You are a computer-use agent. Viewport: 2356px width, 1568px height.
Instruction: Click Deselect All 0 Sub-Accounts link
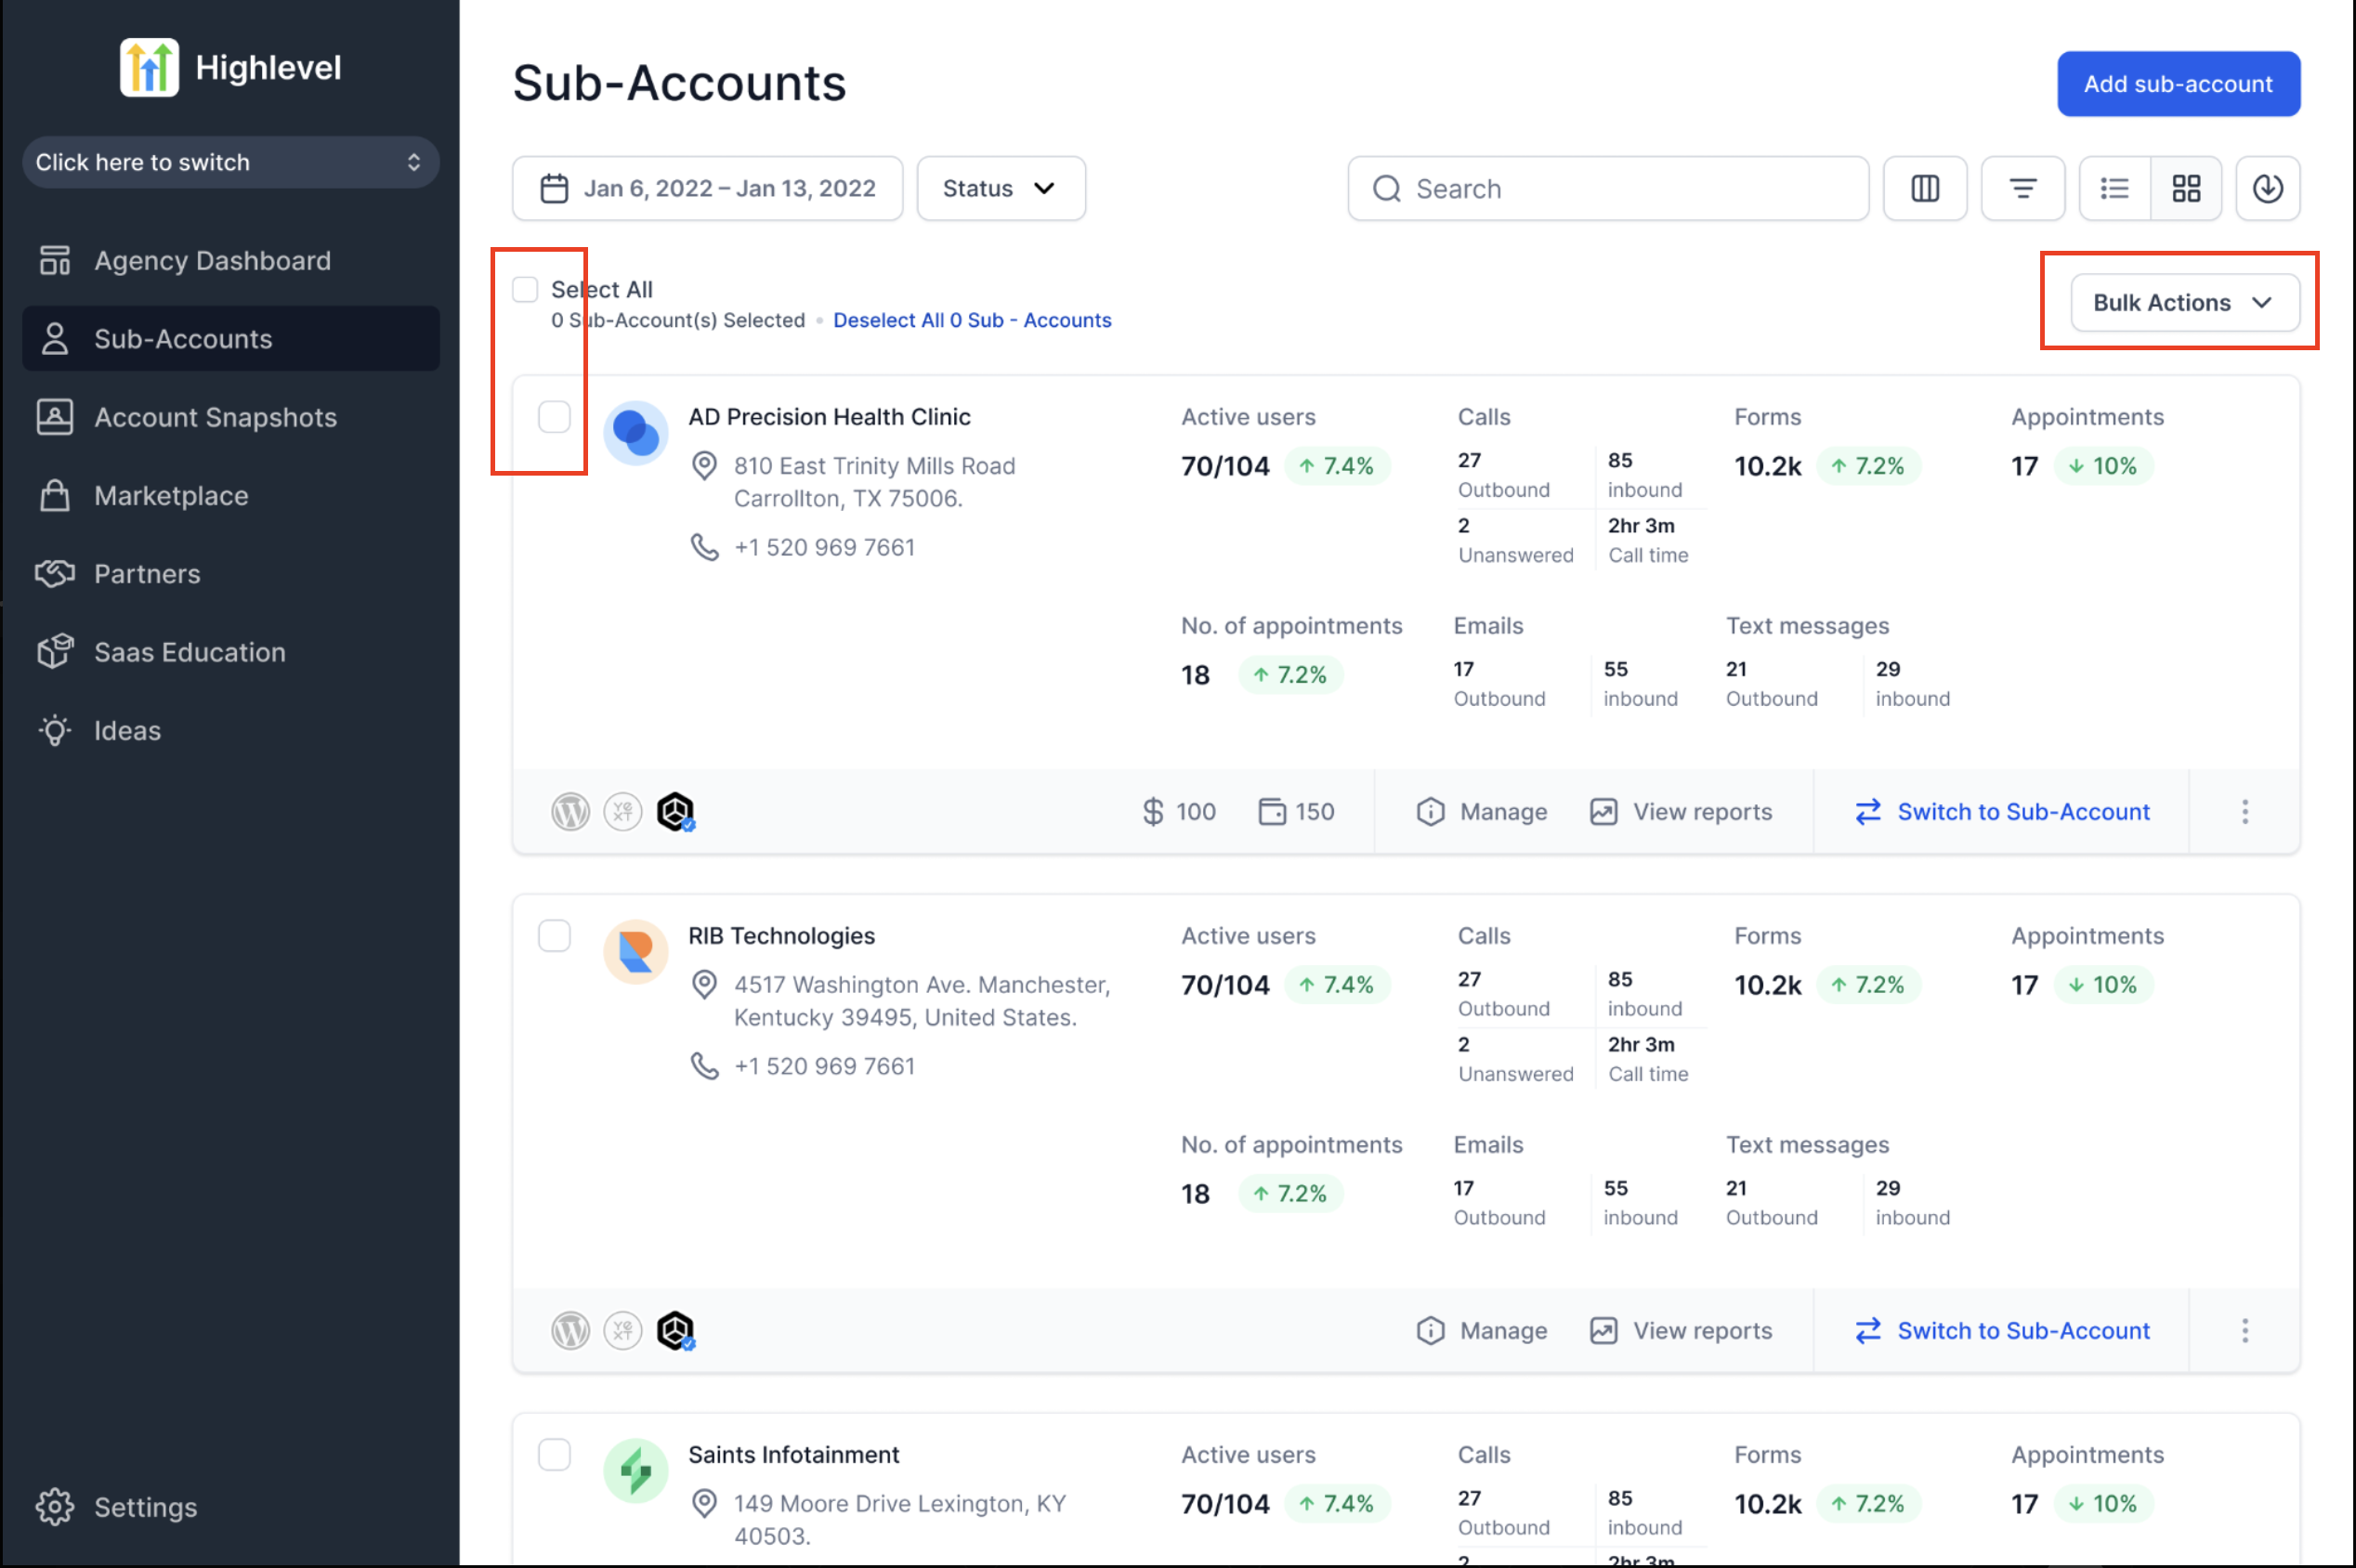pyautogui.click(x=971, y=320)
